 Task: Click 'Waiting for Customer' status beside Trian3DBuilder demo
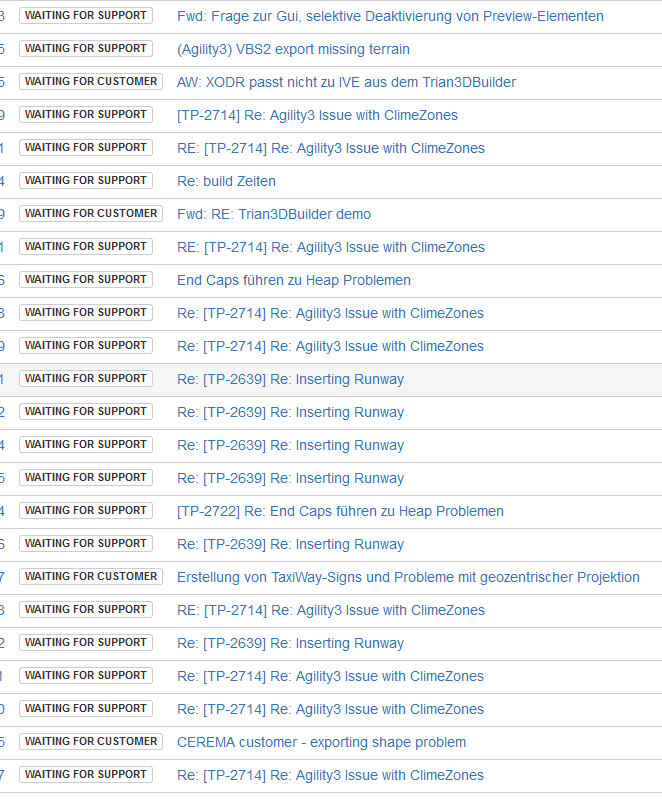(x=91, y=214)
